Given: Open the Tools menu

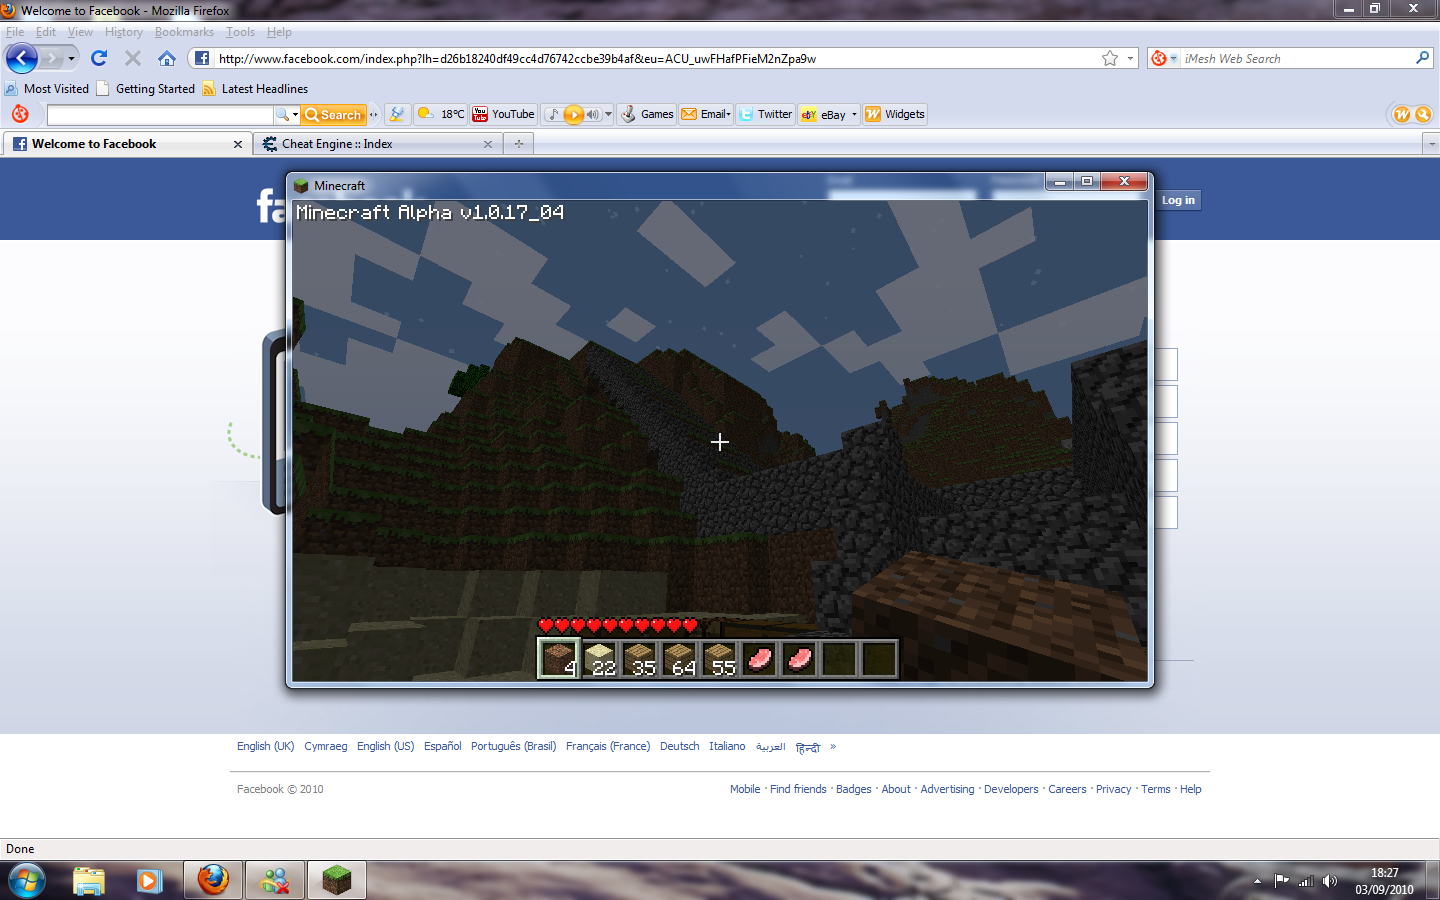Looking at the screenshot, I should (240, 32).
